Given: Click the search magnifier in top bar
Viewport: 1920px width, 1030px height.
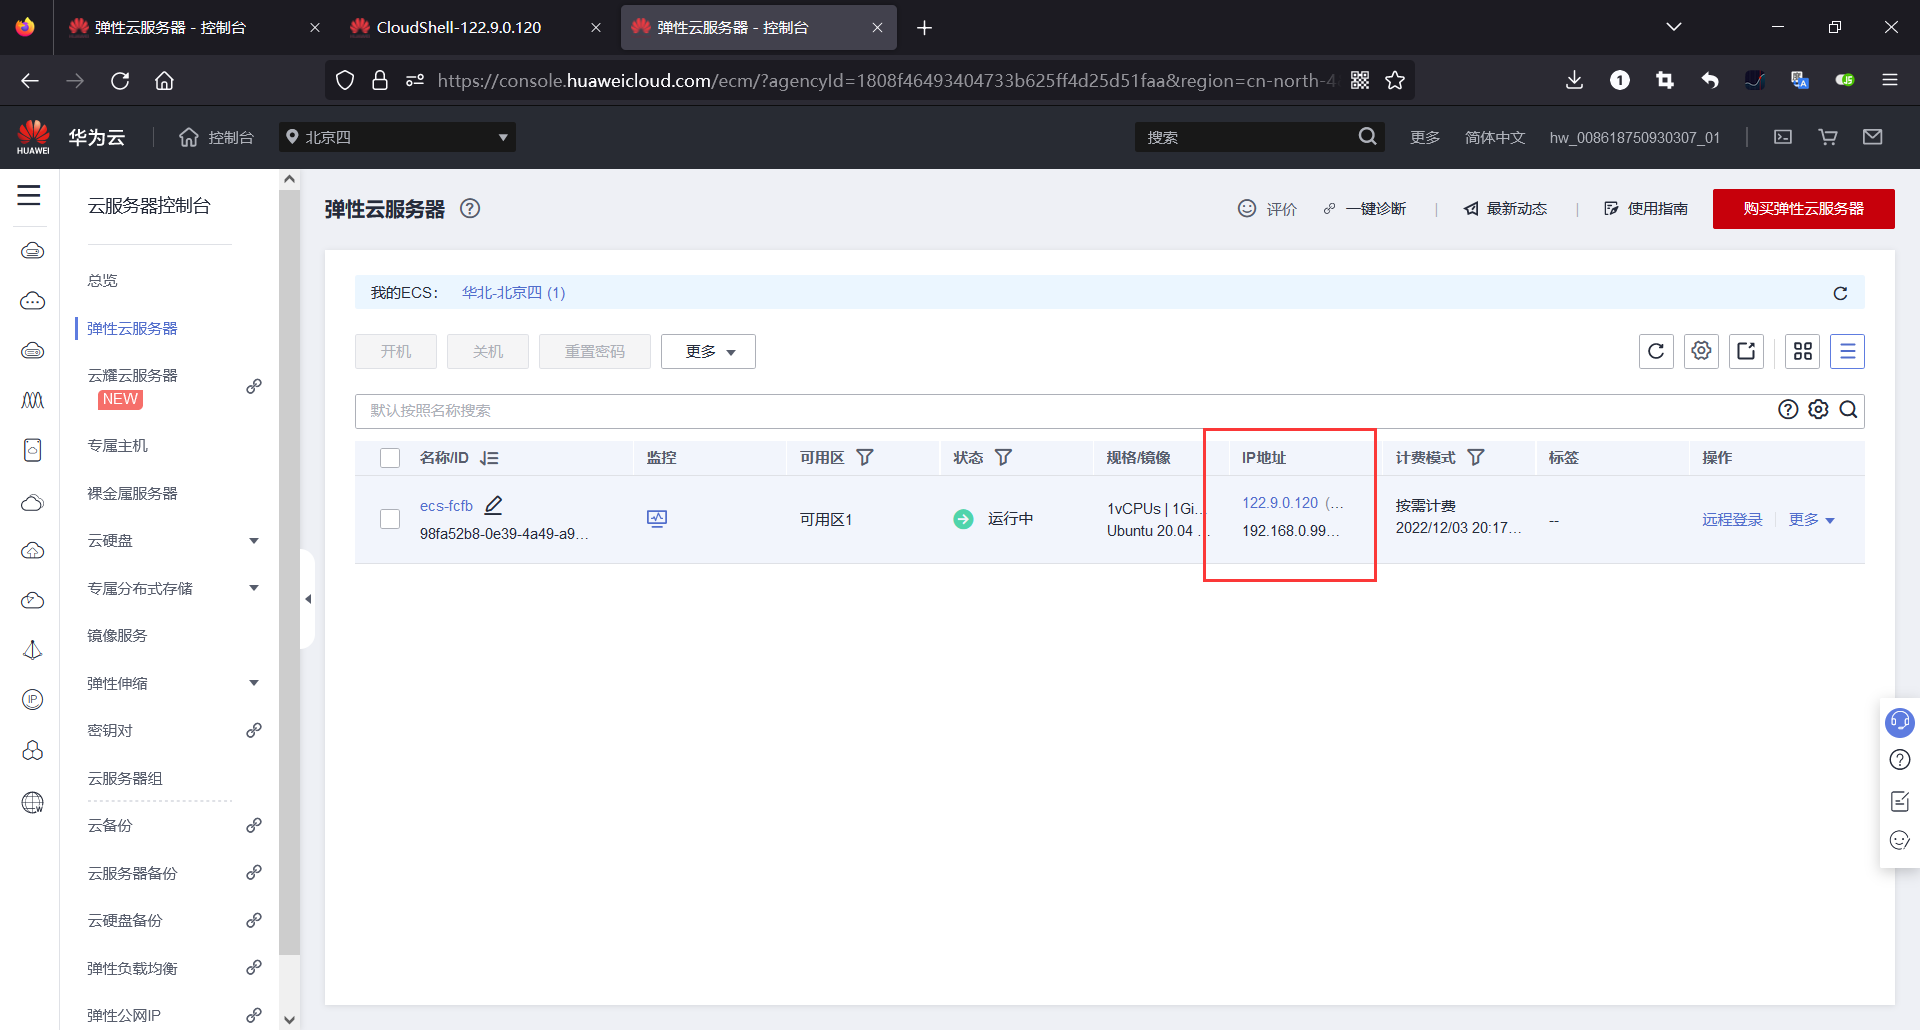Looking at the screenshot, I should 1367,137.
